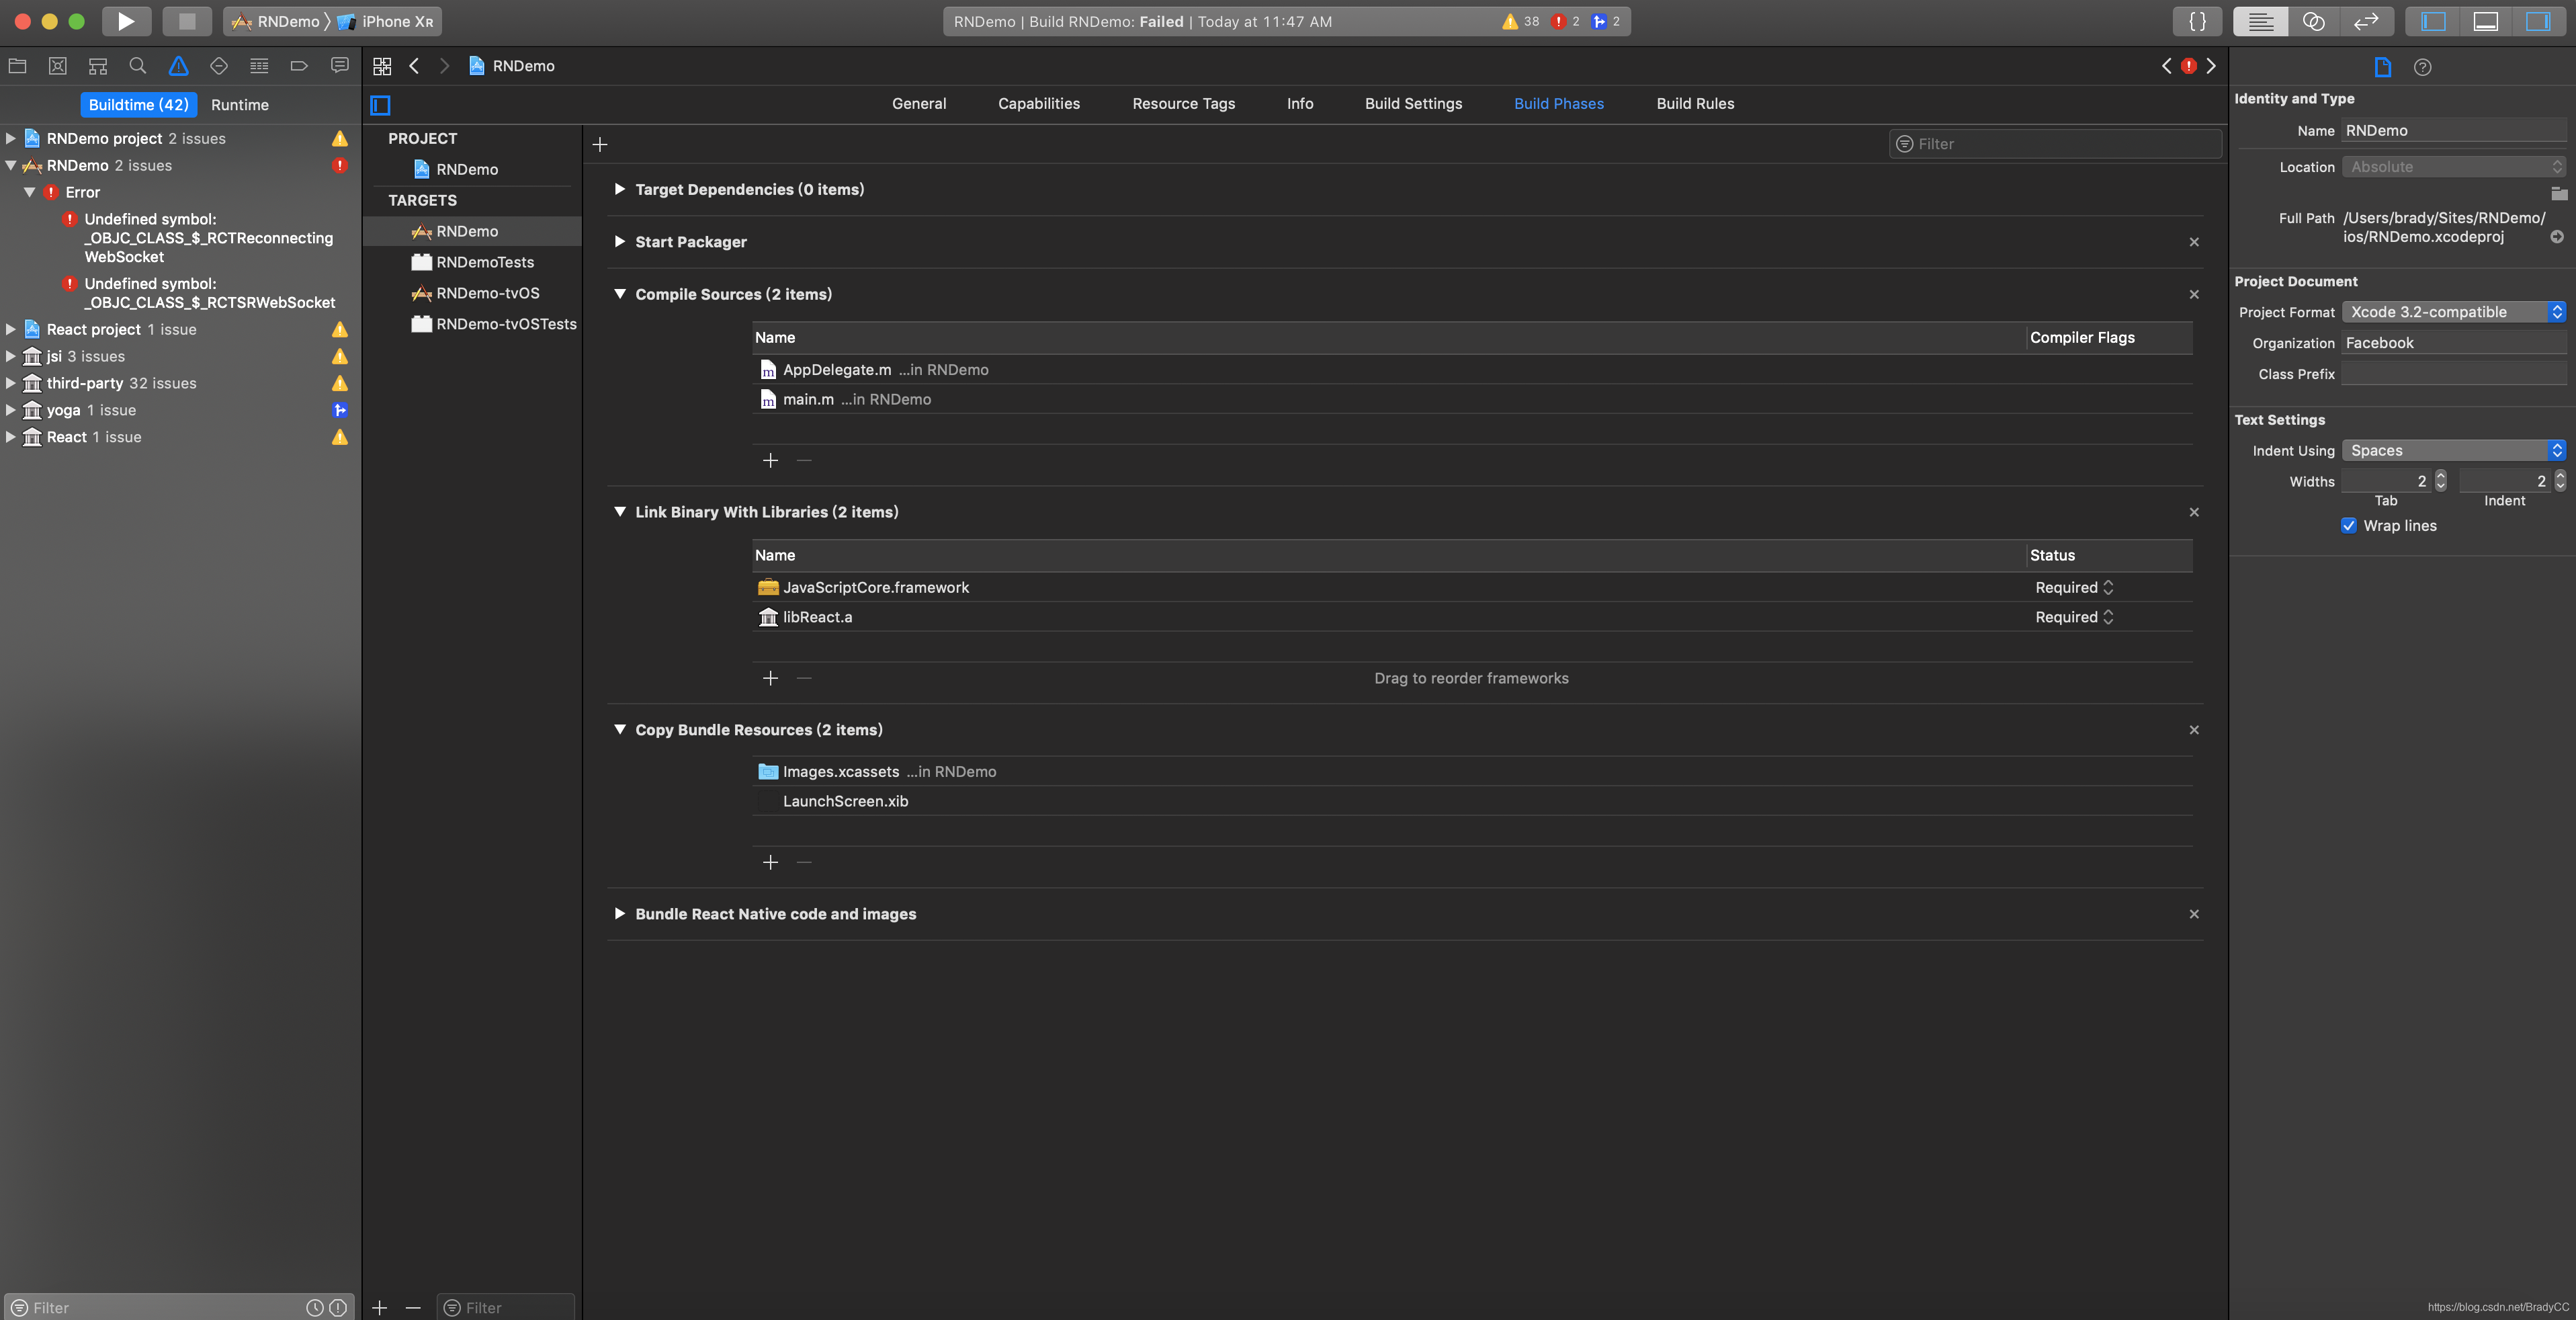Hide the right inspectors panel

[x=2537, y=21]
